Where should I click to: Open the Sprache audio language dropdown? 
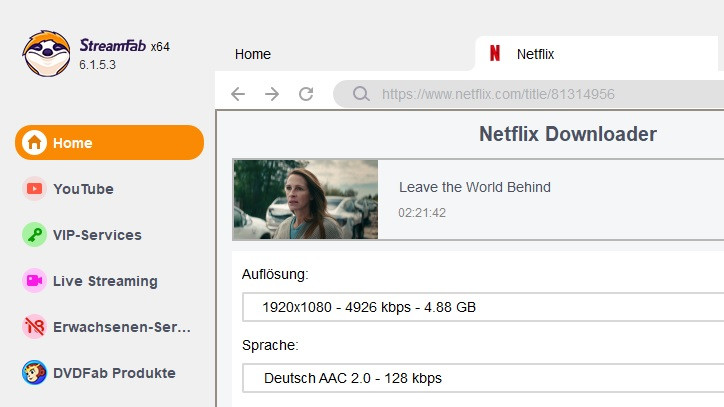click(x=482, y=378)
